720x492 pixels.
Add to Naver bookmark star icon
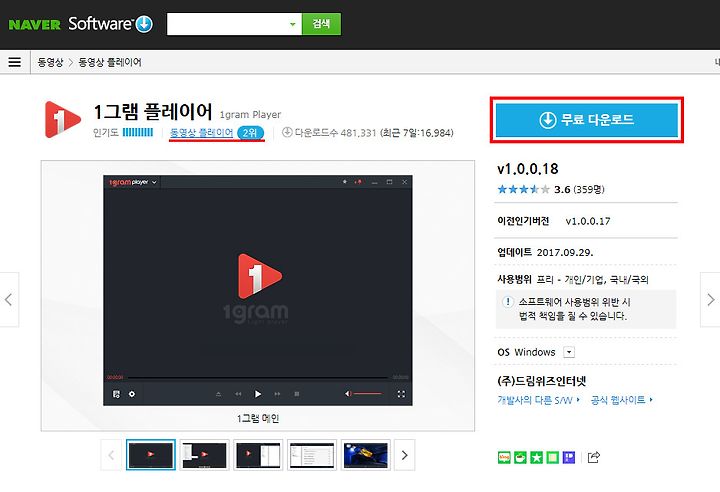click(x=536, y=458)
